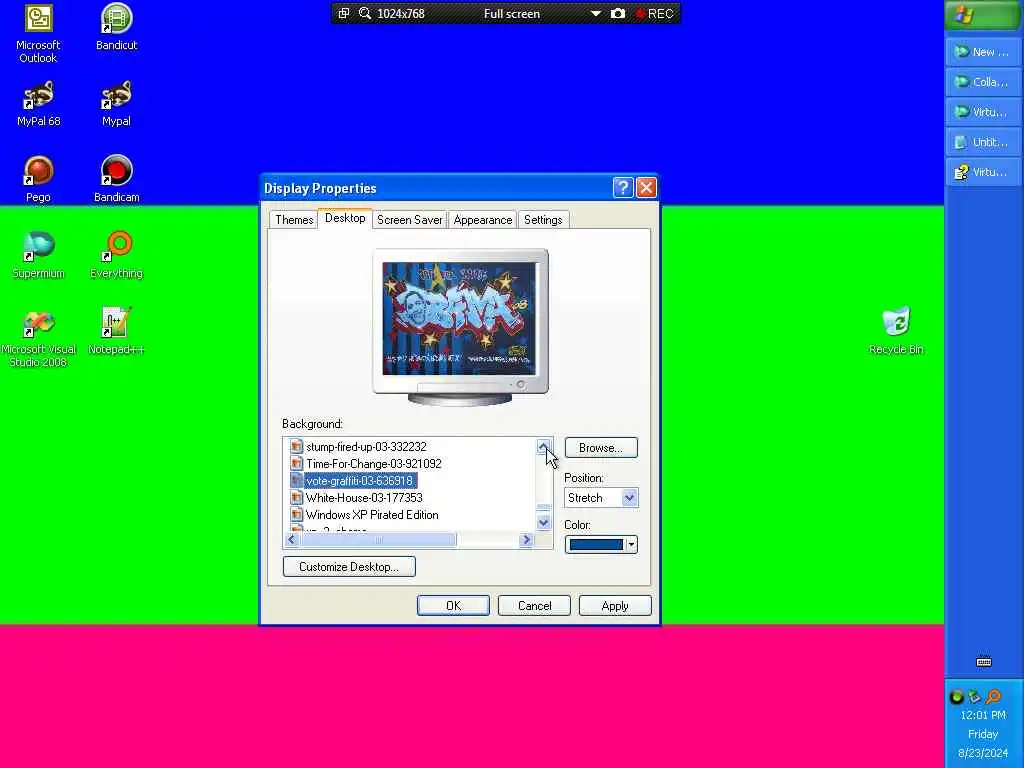
Task: Switch to the Desktop tab
Action: point(345,218)
